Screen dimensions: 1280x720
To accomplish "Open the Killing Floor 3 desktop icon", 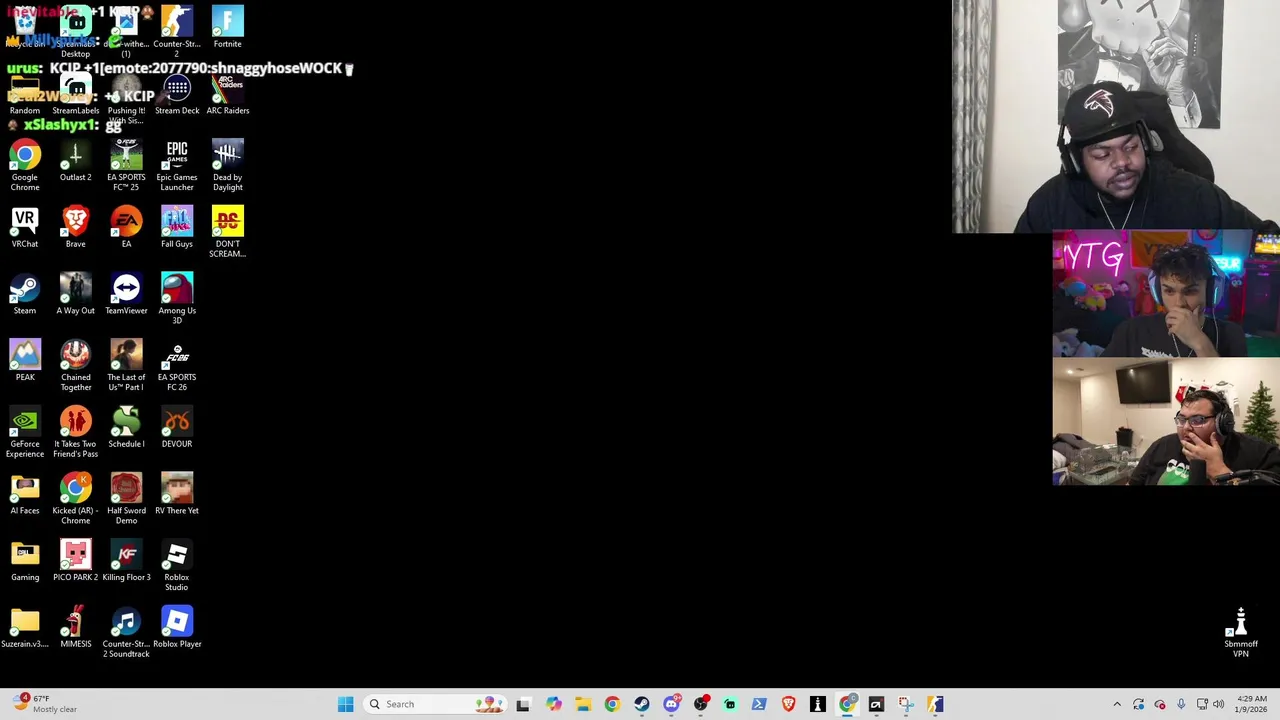I will point(126,561).
